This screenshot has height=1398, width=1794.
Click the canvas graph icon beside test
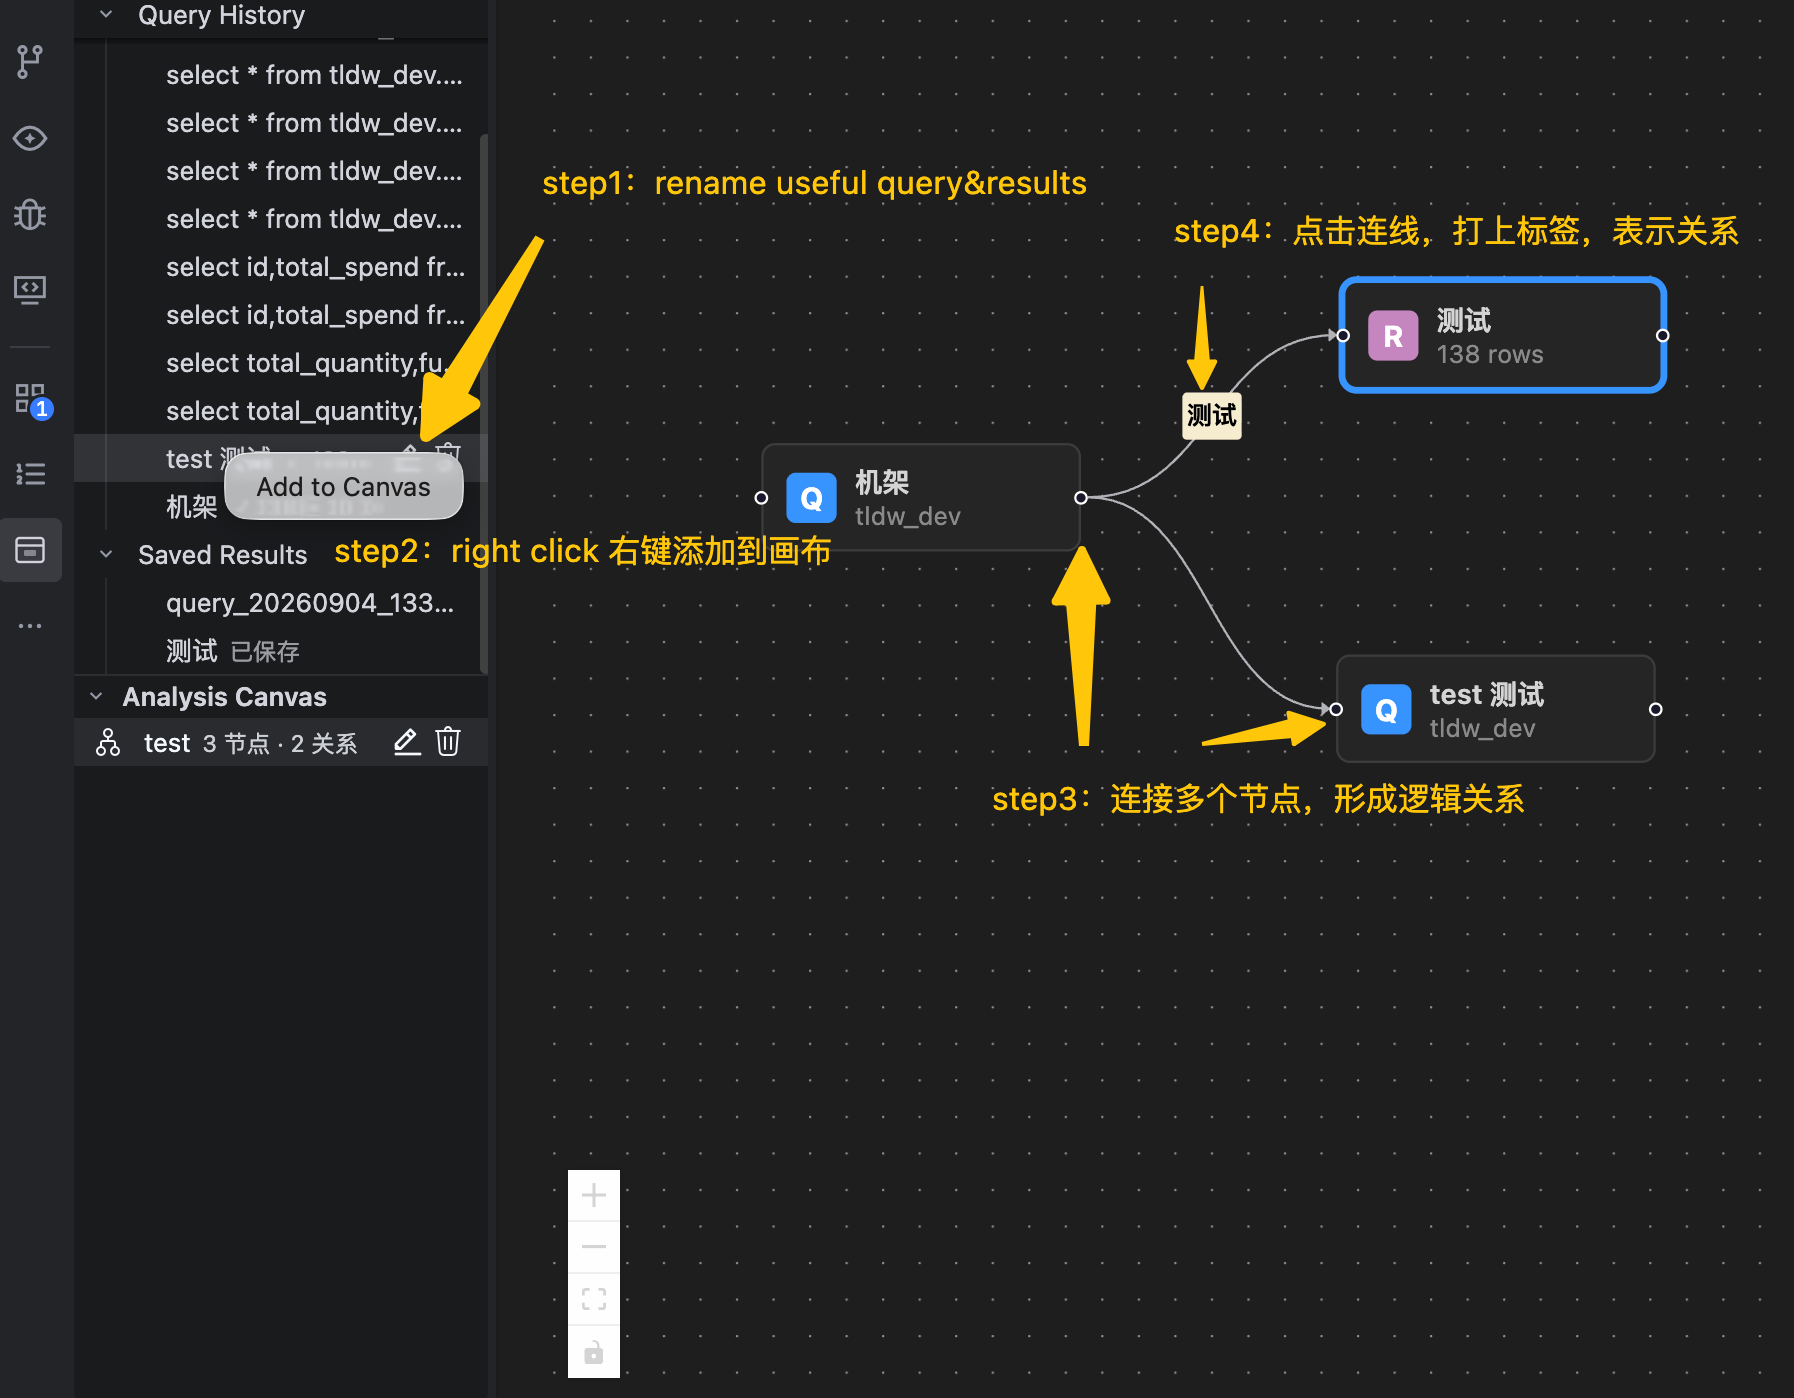(108, 742)
